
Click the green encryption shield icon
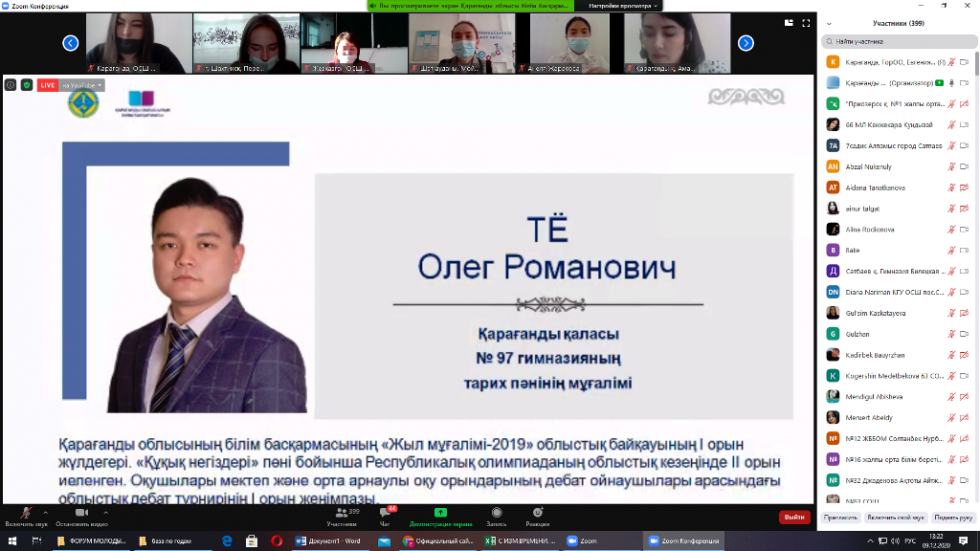[27, 85]
